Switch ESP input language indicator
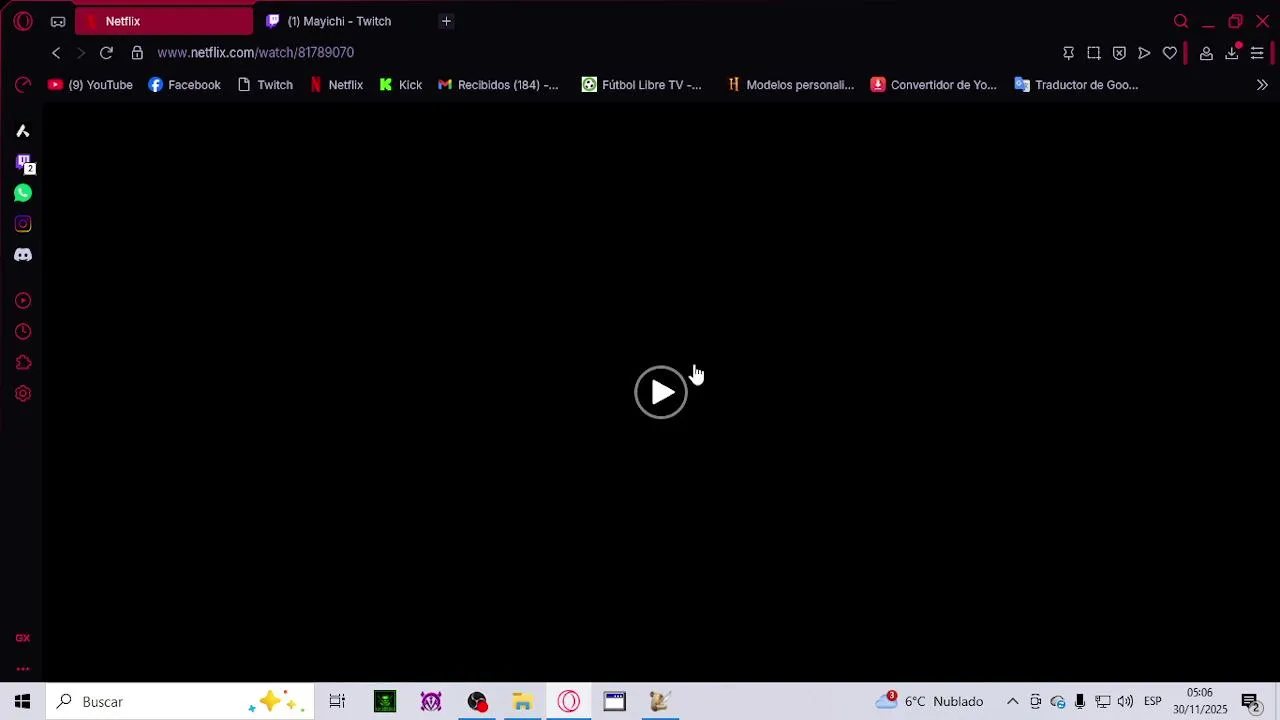1280x720 pixels. click(1152, 702)
